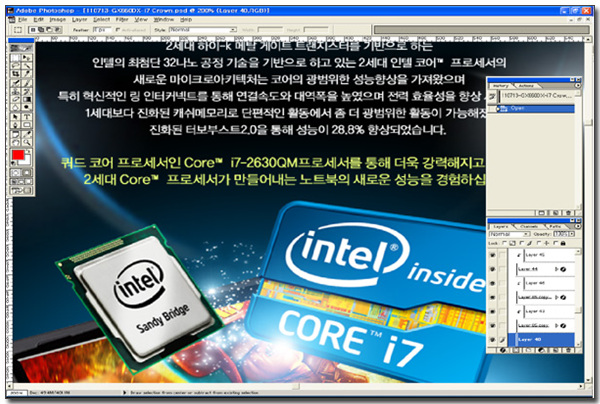Select the Crop tool
The image size is (600, 404).
(15, 73)
